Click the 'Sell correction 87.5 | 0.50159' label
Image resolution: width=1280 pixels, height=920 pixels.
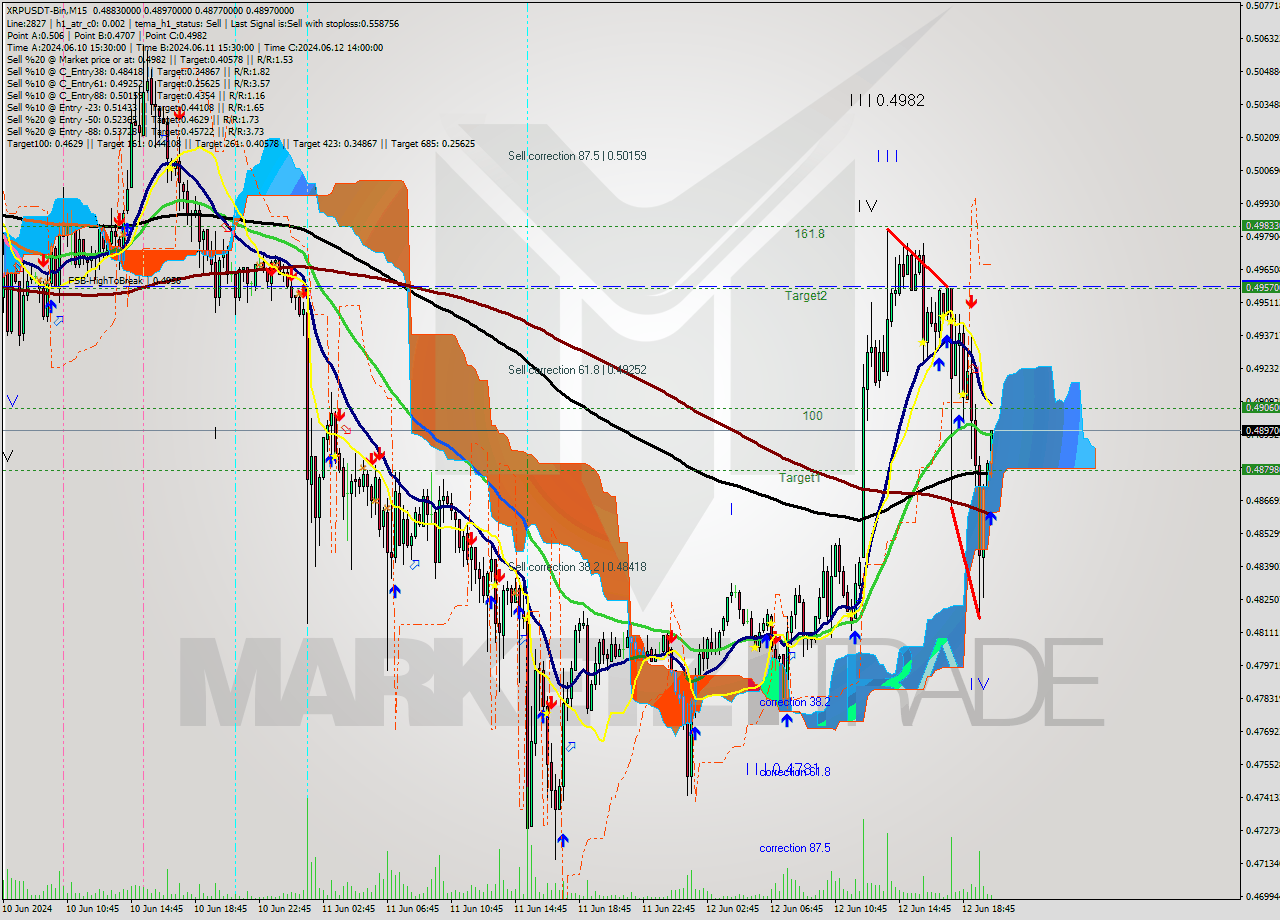(x=577, y=156)
